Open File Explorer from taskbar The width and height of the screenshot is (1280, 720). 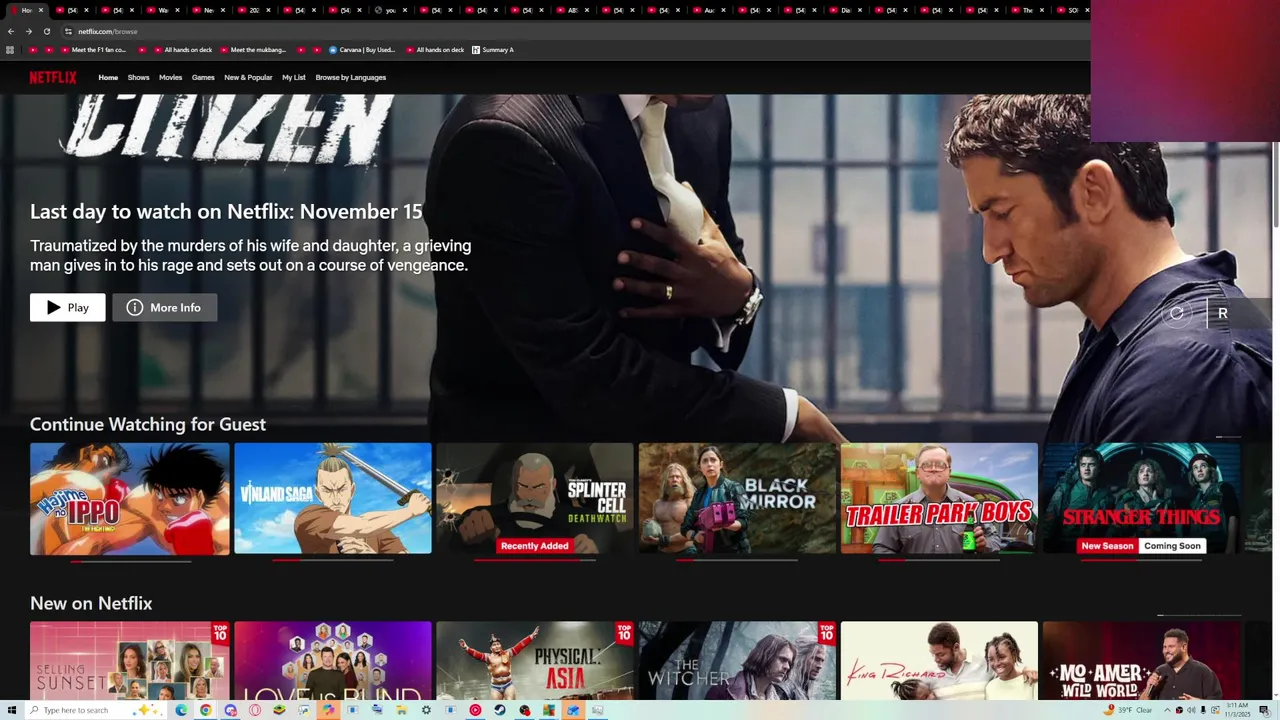[x=401, y=710]
